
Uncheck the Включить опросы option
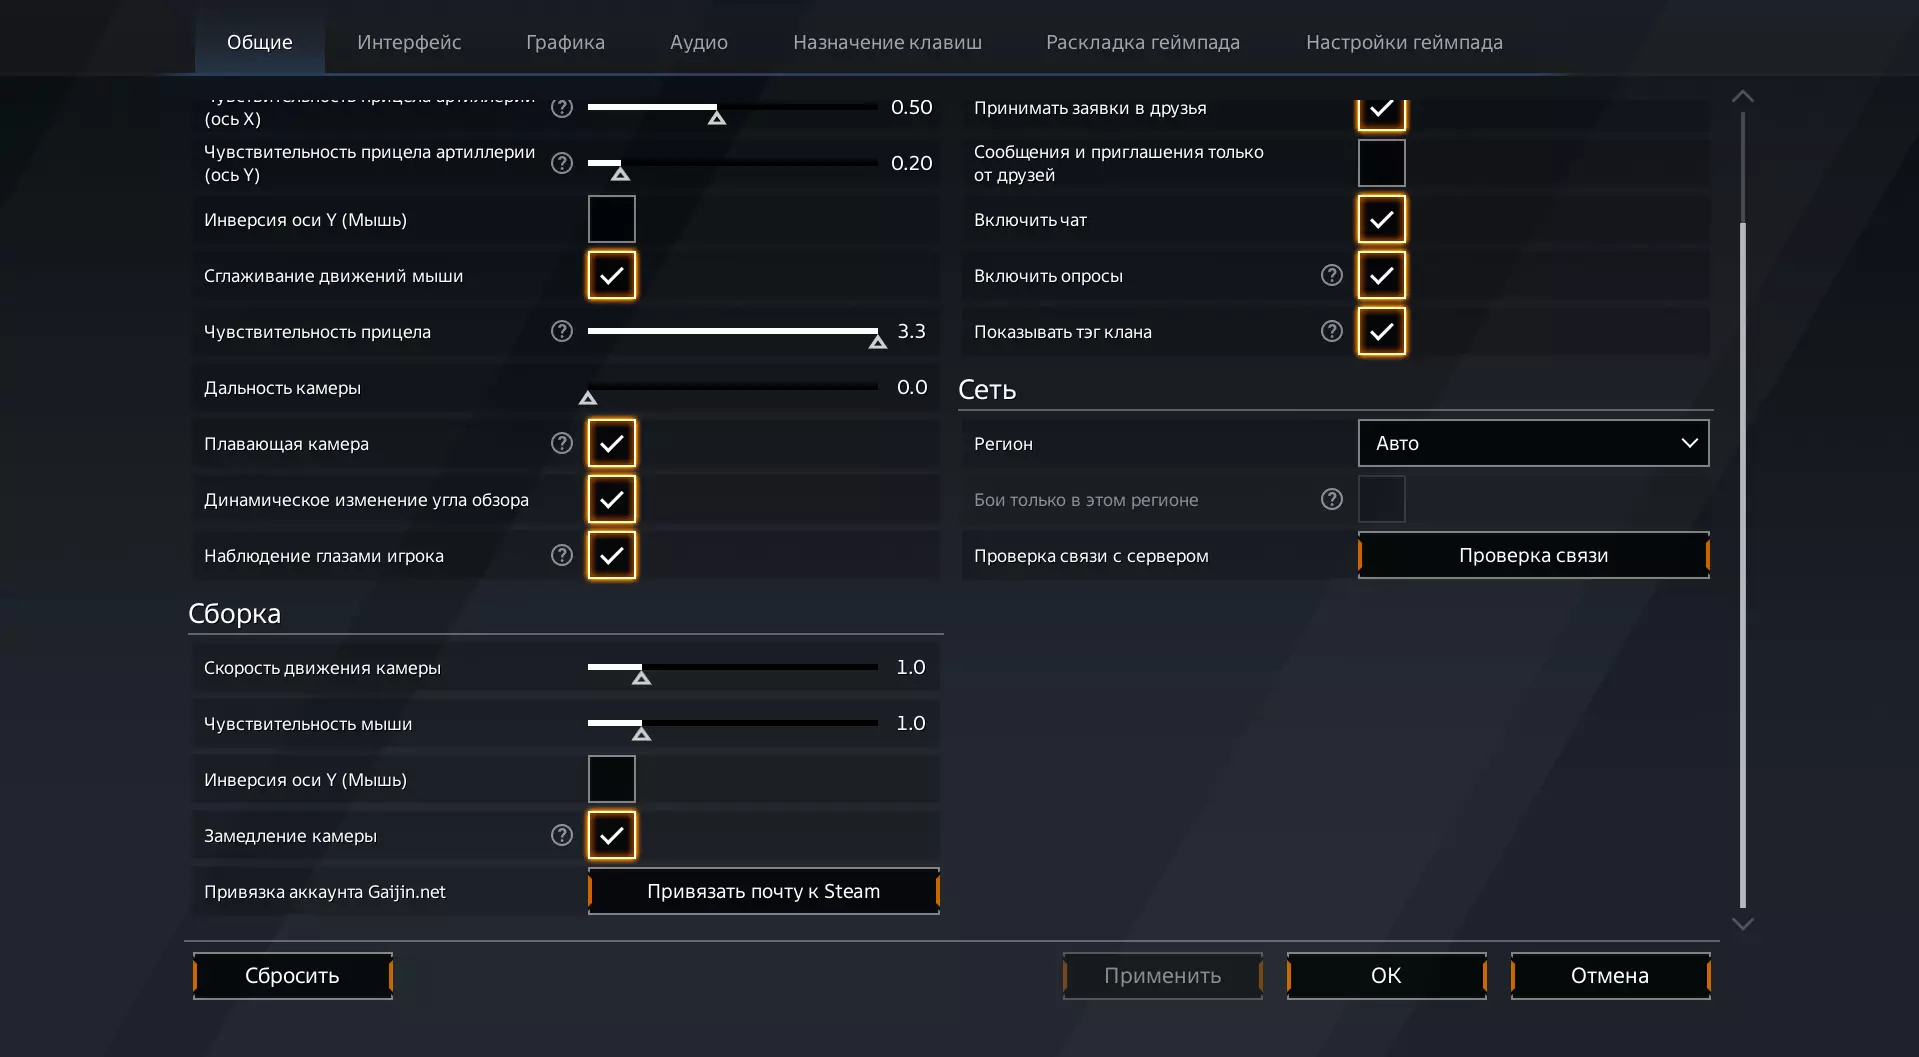tap(1382, 275)
